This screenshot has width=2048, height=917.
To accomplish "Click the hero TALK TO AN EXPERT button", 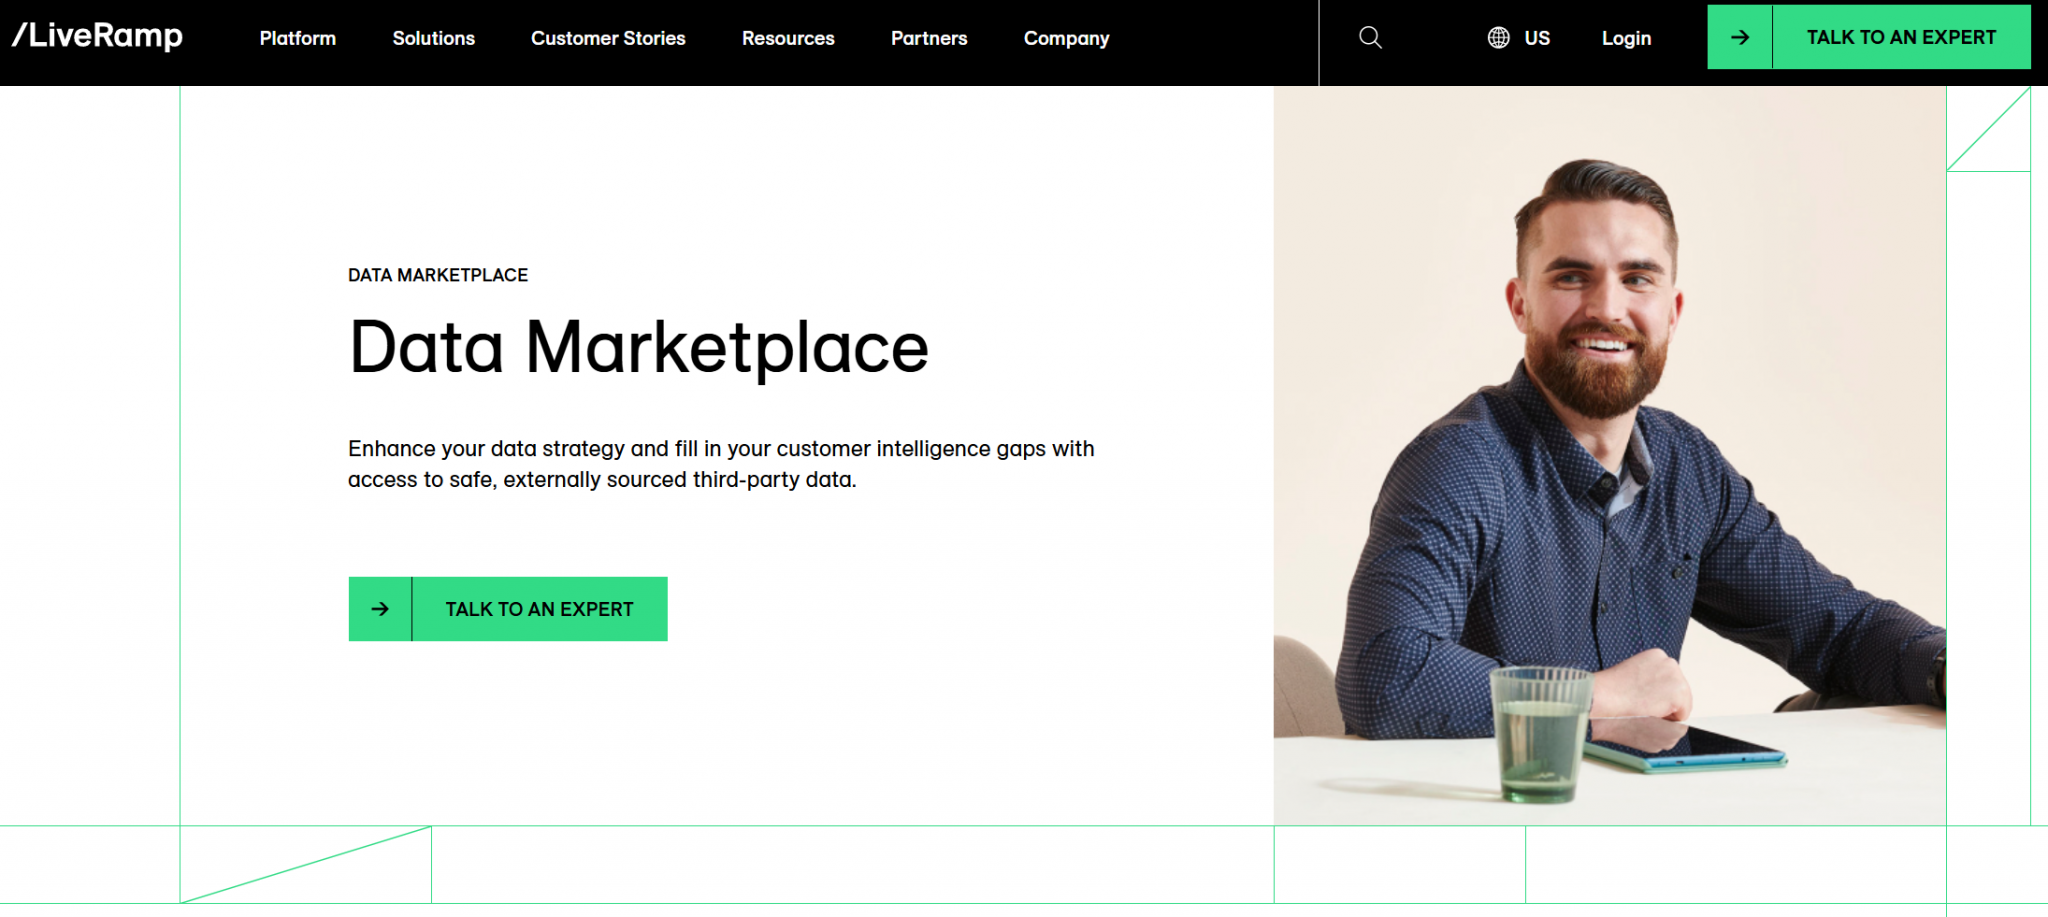I will 539,608.
